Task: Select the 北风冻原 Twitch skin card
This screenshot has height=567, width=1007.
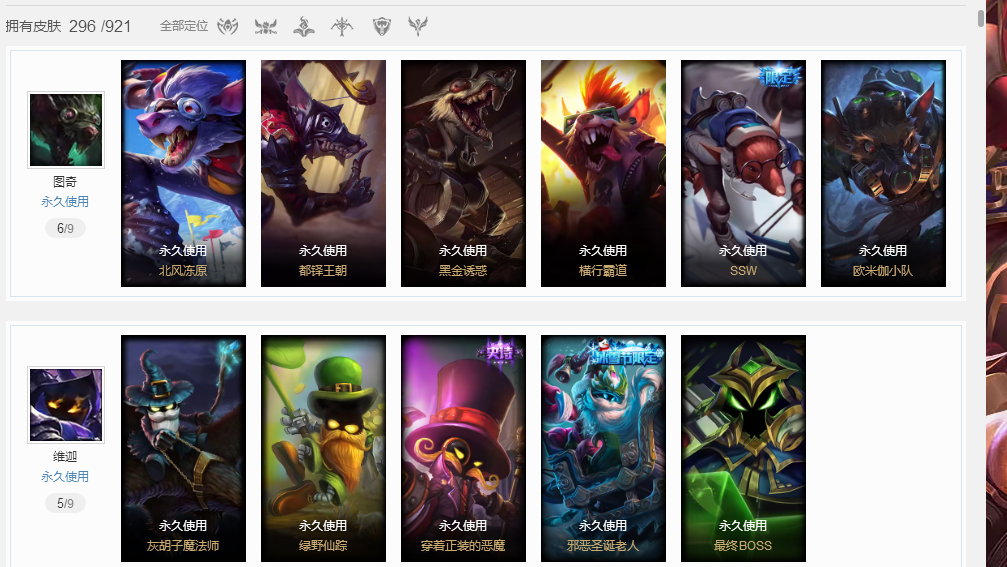Action: click(x=184, y=173)
